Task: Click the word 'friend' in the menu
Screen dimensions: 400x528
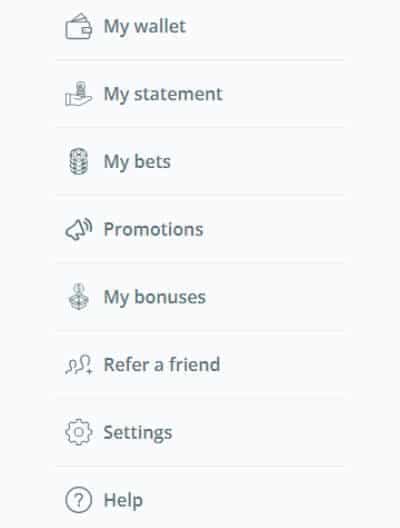Action: coord(195,365)
